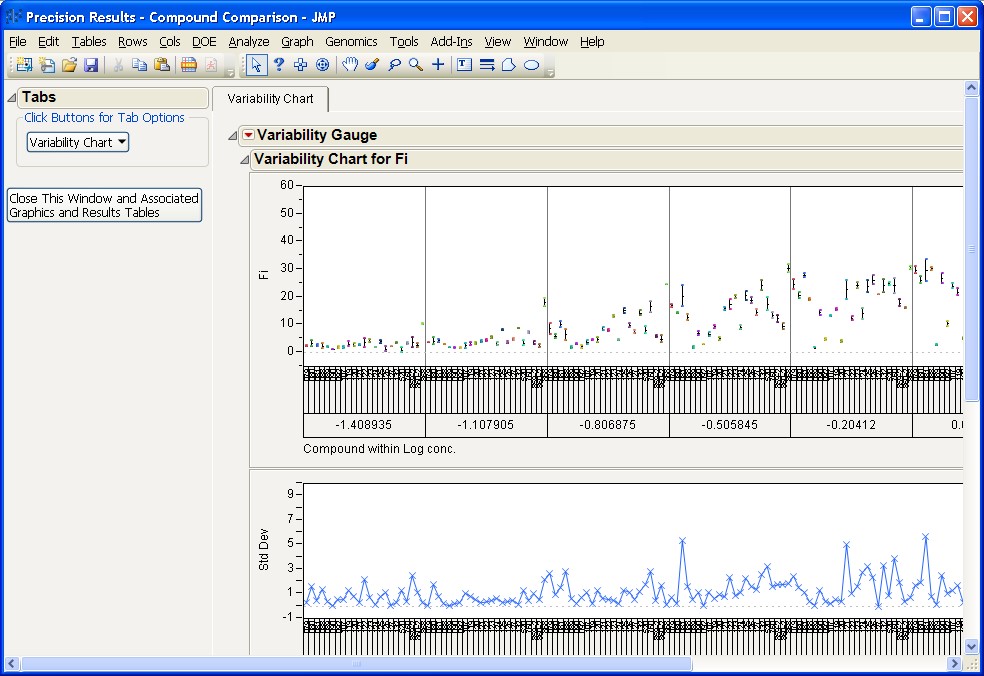Switch to the Variability Chart tab
This screenshot has width=984, height=676.
click(270, 99)
